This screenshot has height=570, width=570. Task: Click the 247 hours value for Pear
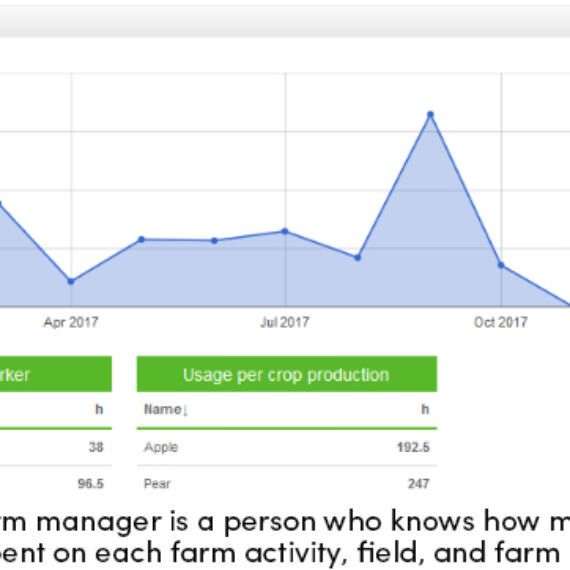419,483
